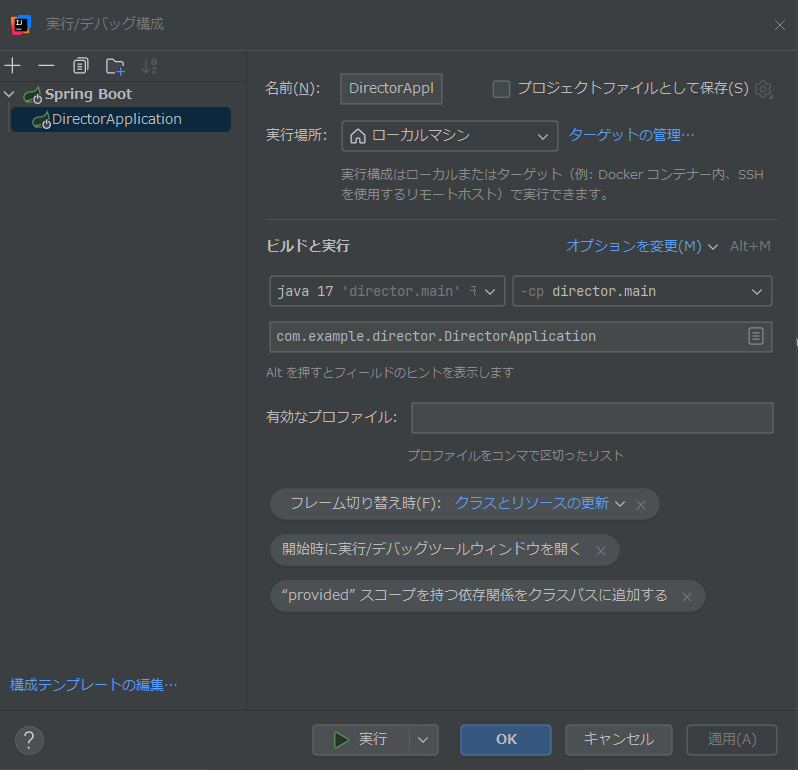Open help with the question mark button
The image size is (798, 770).
[x=29, y=740]
